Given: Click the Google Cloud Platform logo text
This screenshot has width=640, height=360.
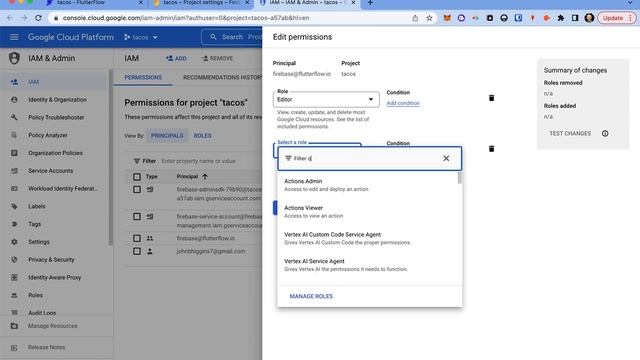Looking at the screenshot, I should [x=71, y=37].
